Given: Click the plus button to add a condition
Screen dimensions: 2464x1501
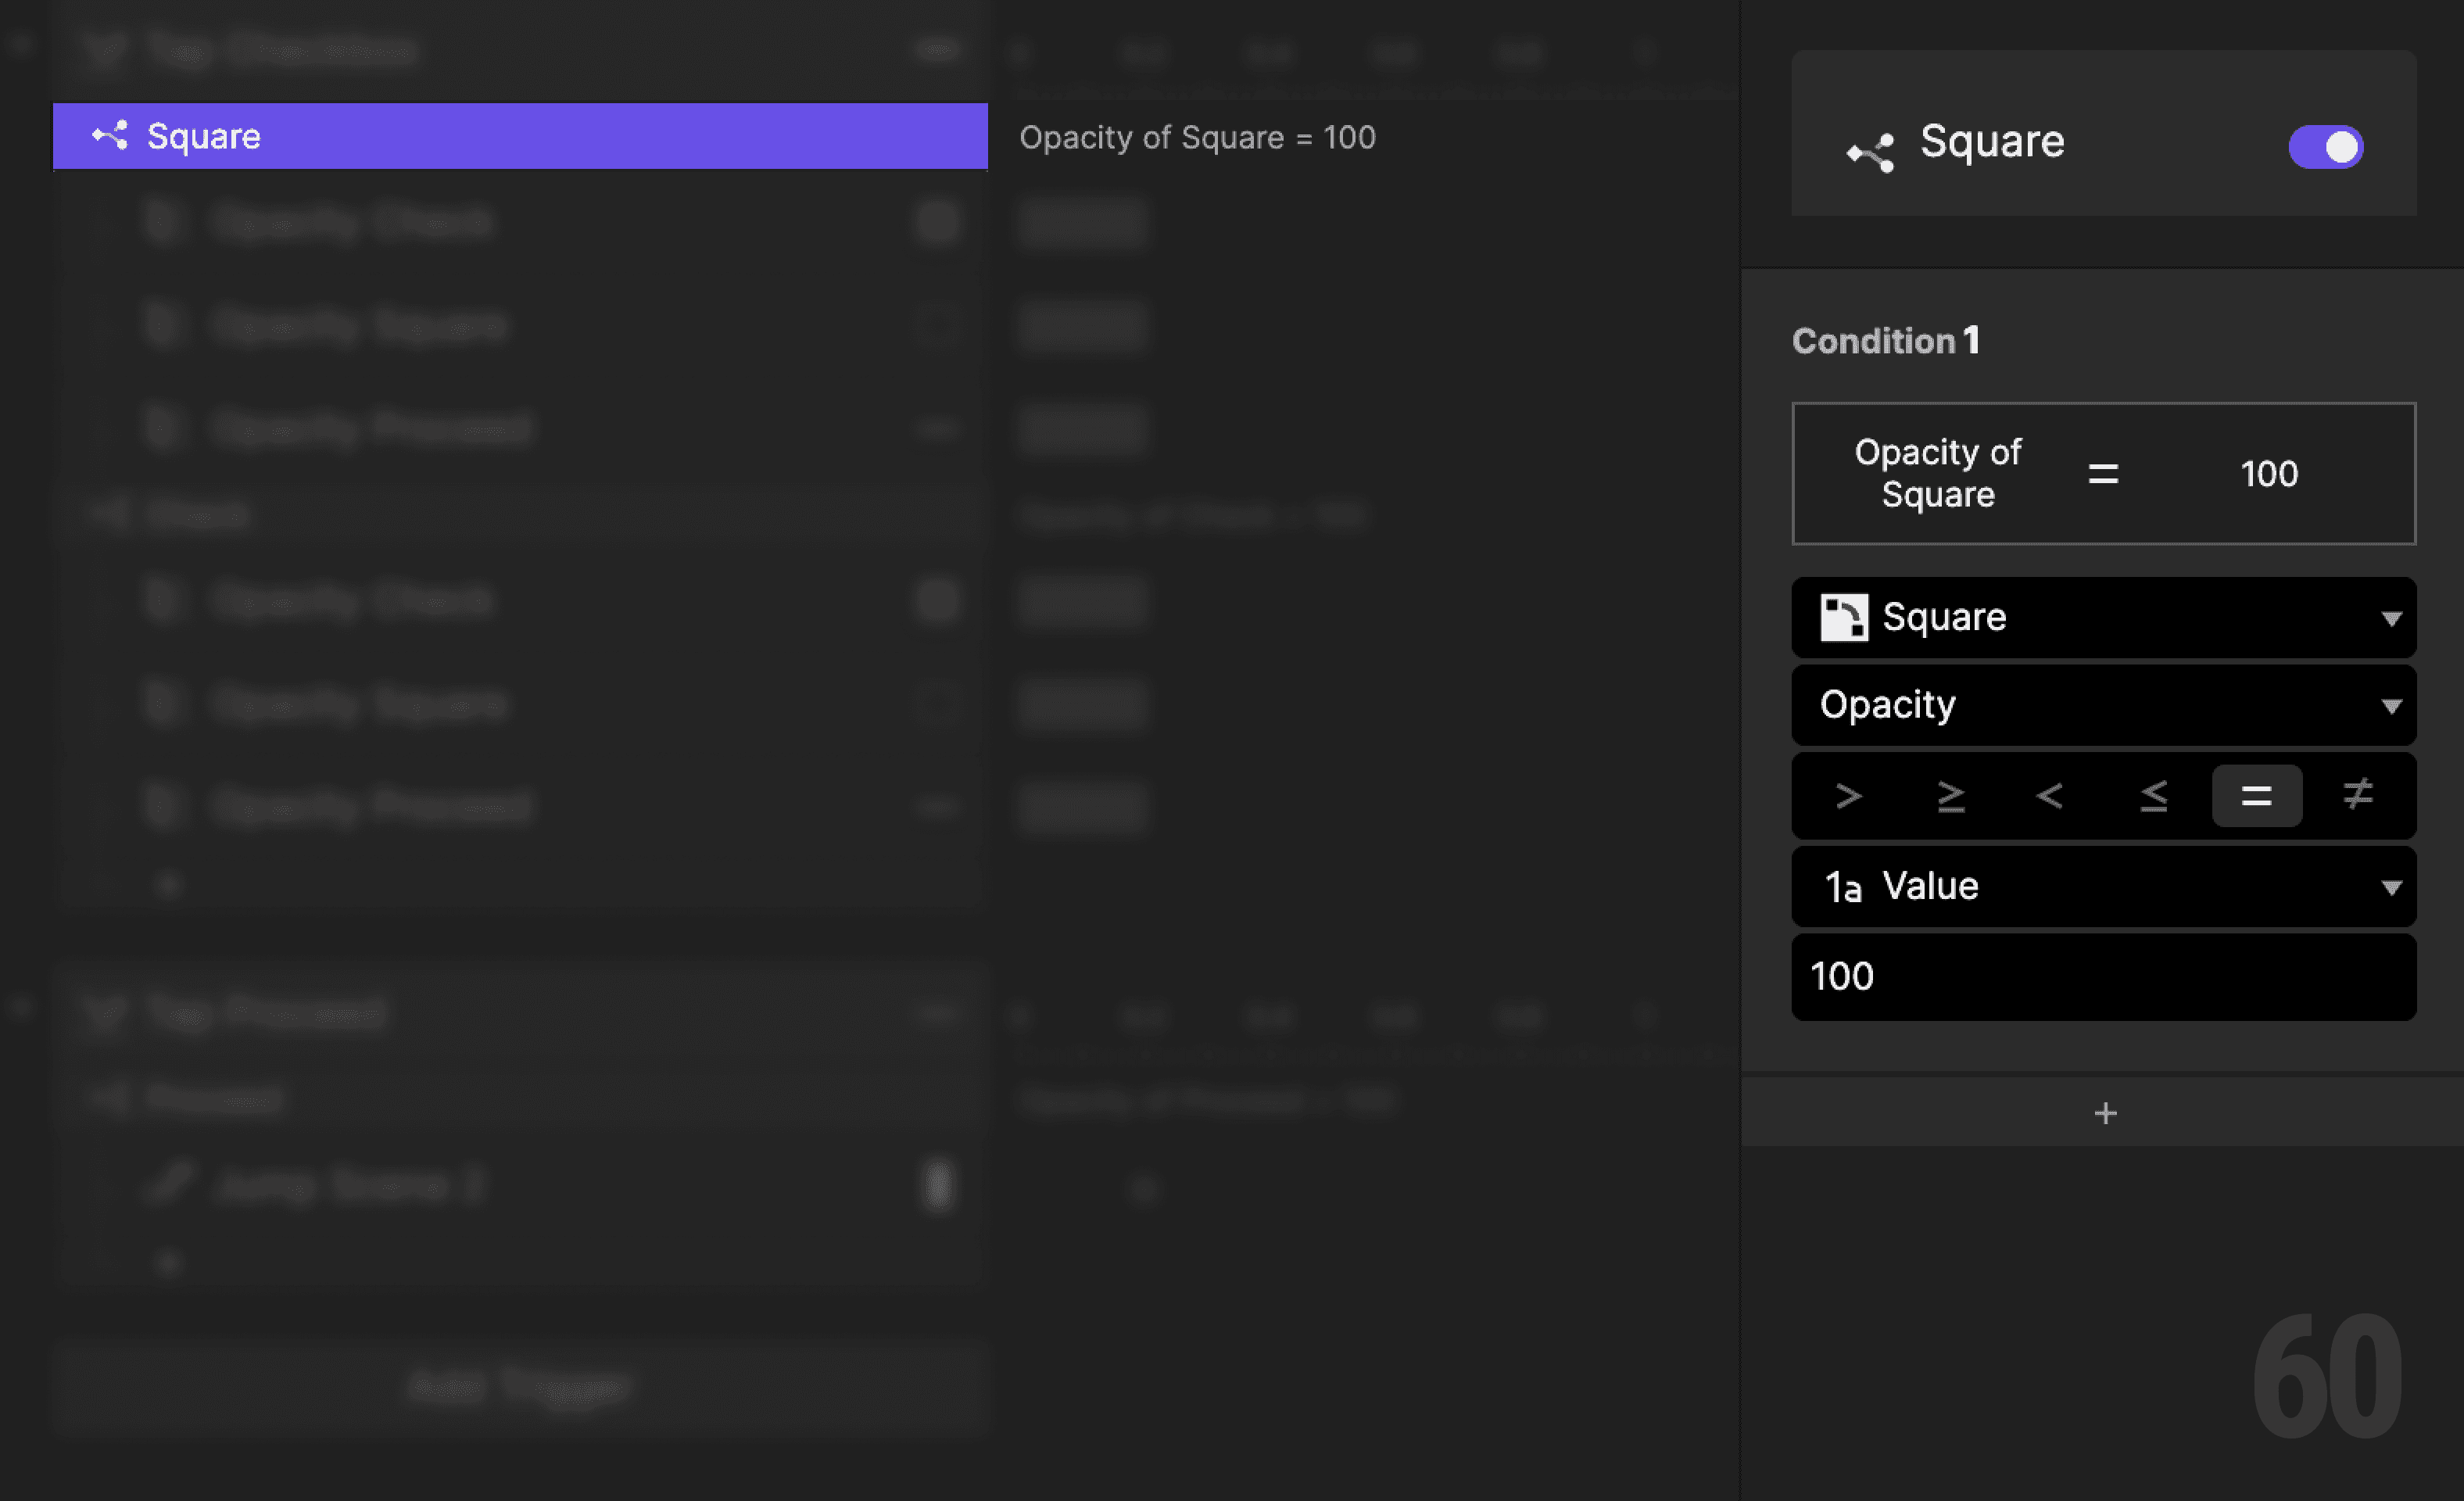Looking at the screenshot, I should 2105,1112.
